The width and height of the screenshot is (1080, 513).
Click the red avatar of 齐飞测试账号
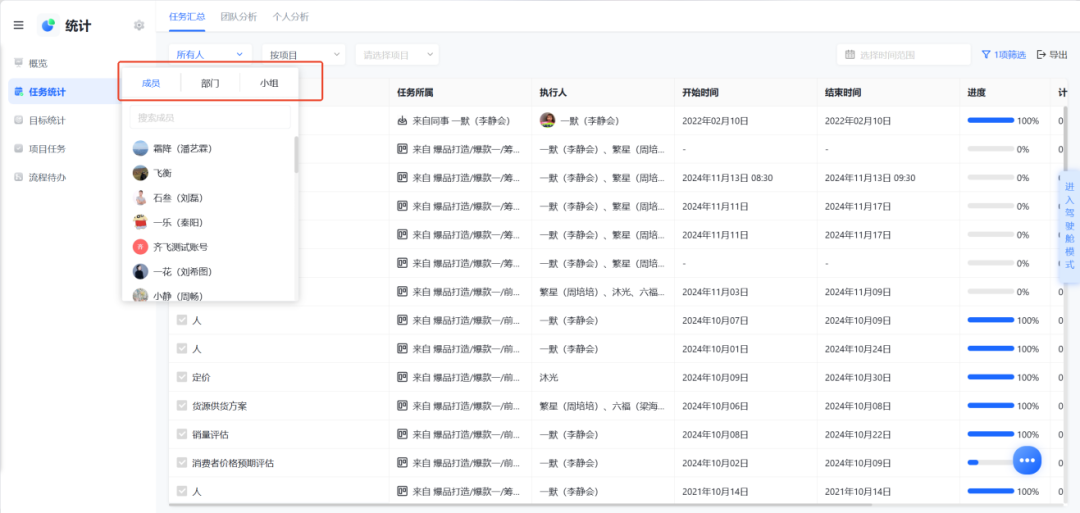point(141,247)
